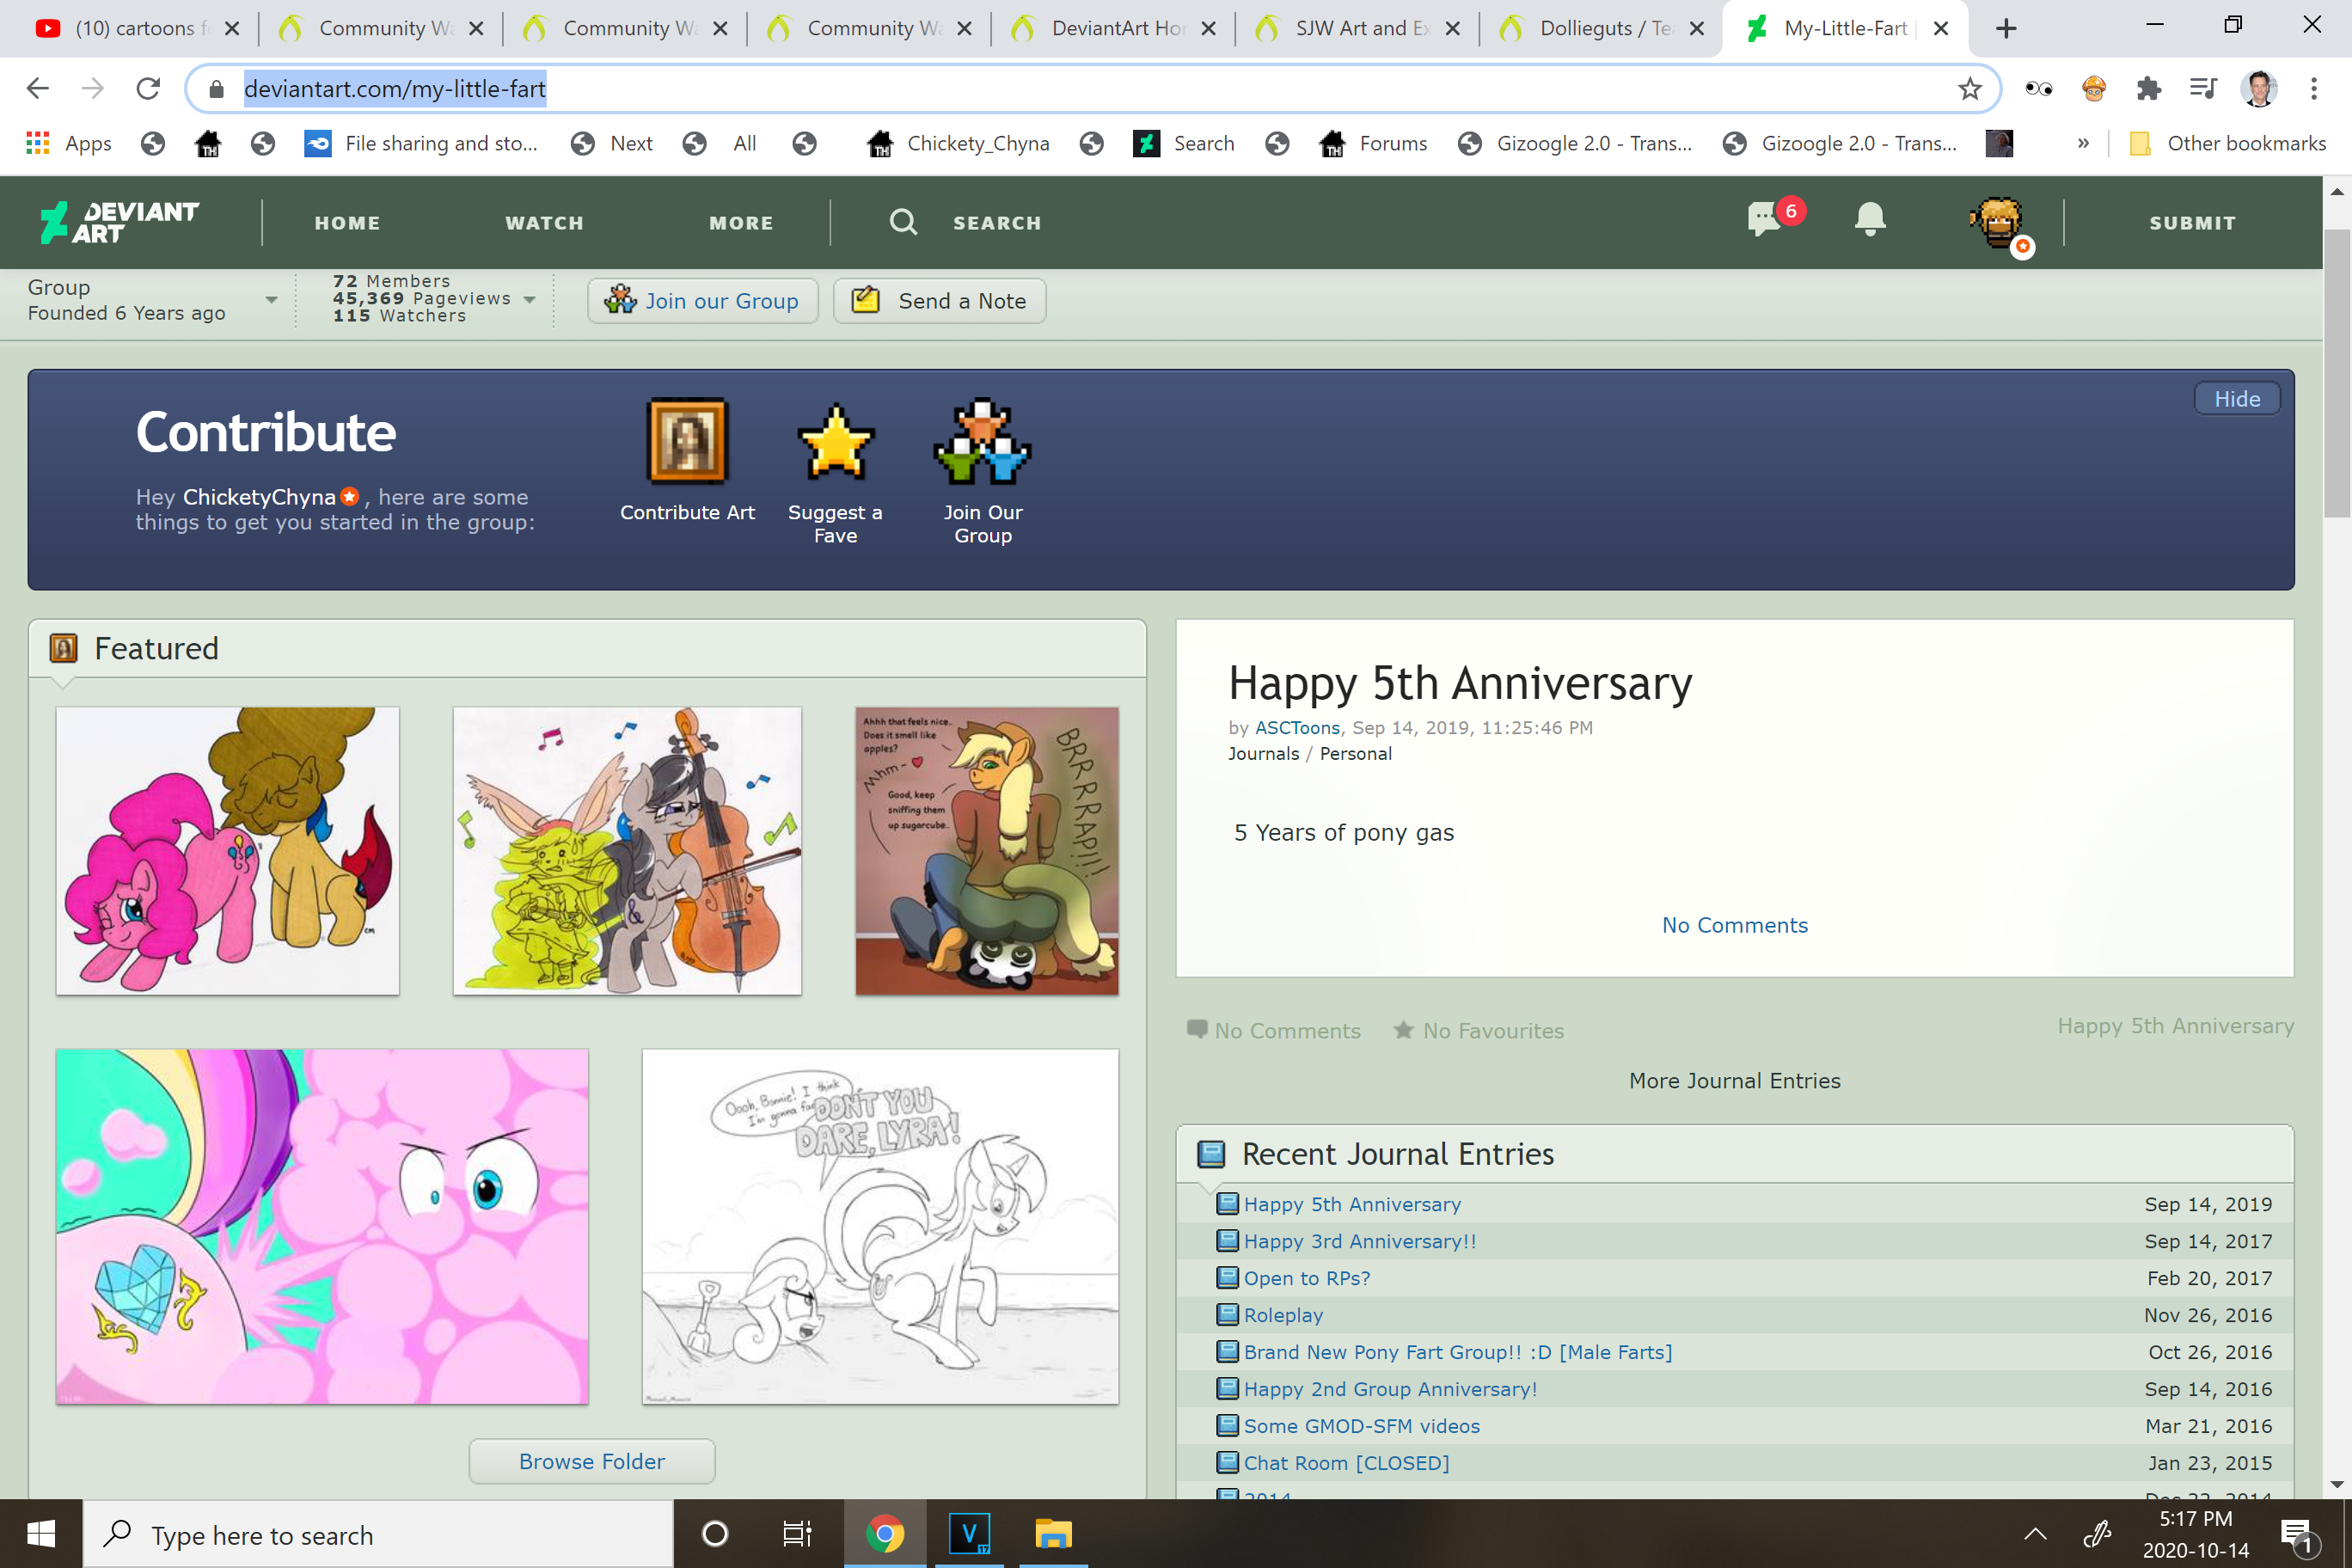2352x1568 pixels.
Task: Click the Windows Start button
Action: pyautogui.click(x=41, y=1533)
